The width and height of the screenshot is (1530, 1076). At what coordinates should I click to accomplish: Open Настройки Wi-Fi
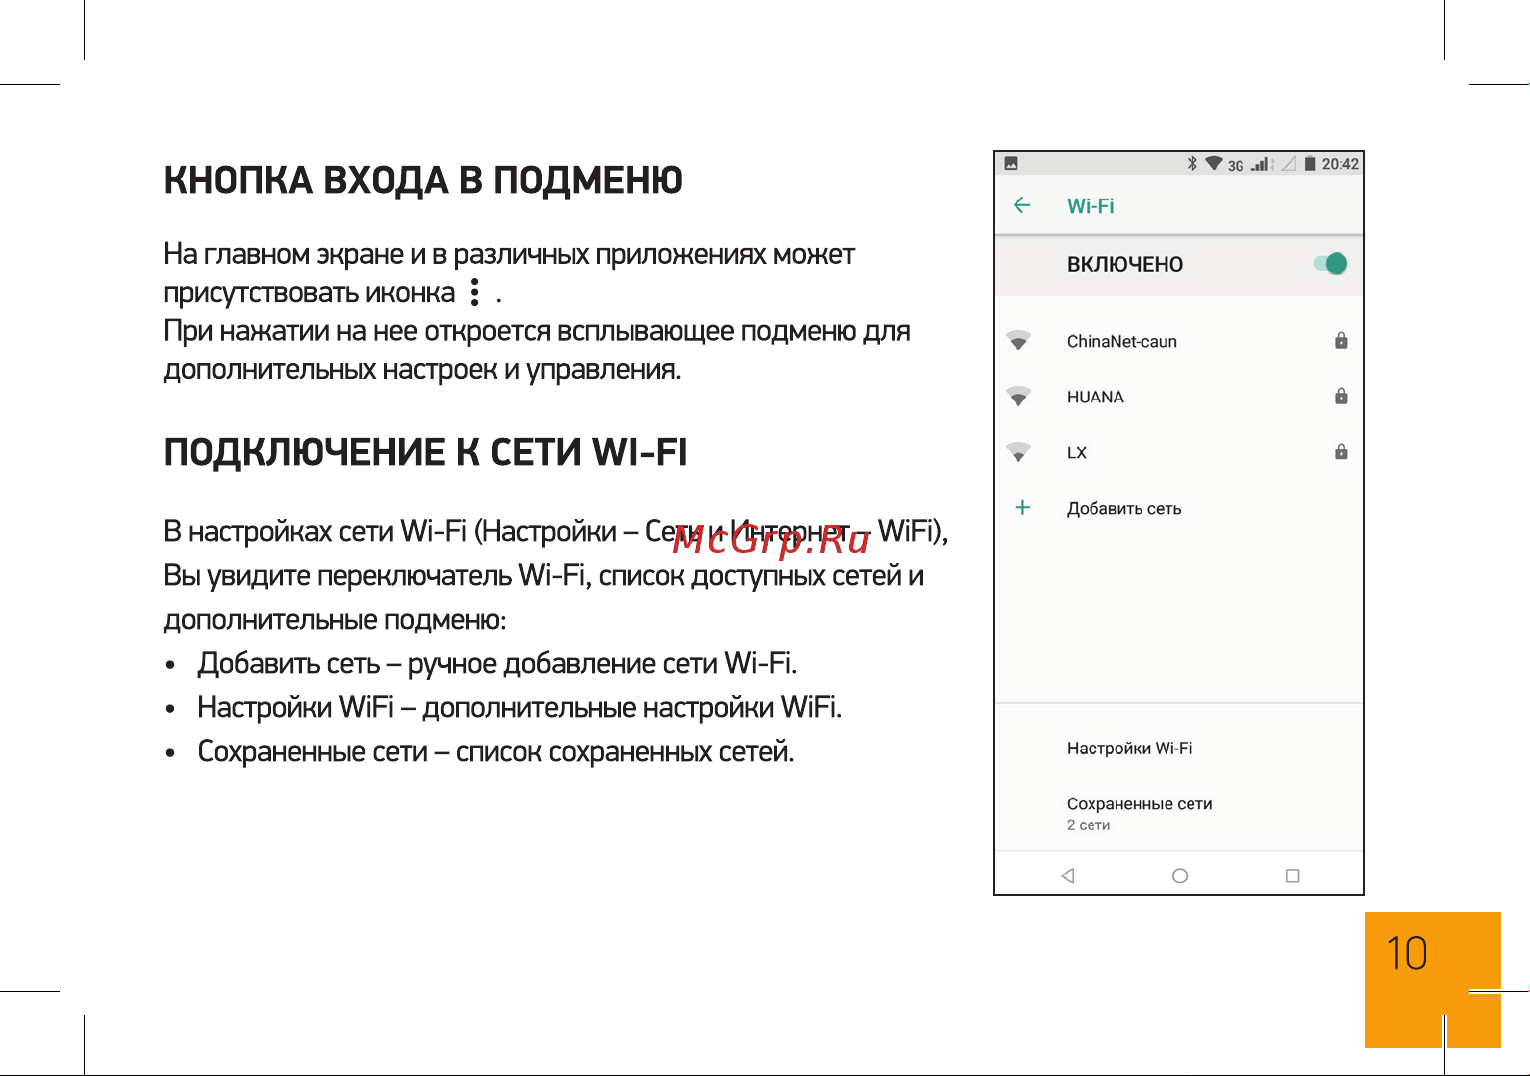tap(1180, 748)
